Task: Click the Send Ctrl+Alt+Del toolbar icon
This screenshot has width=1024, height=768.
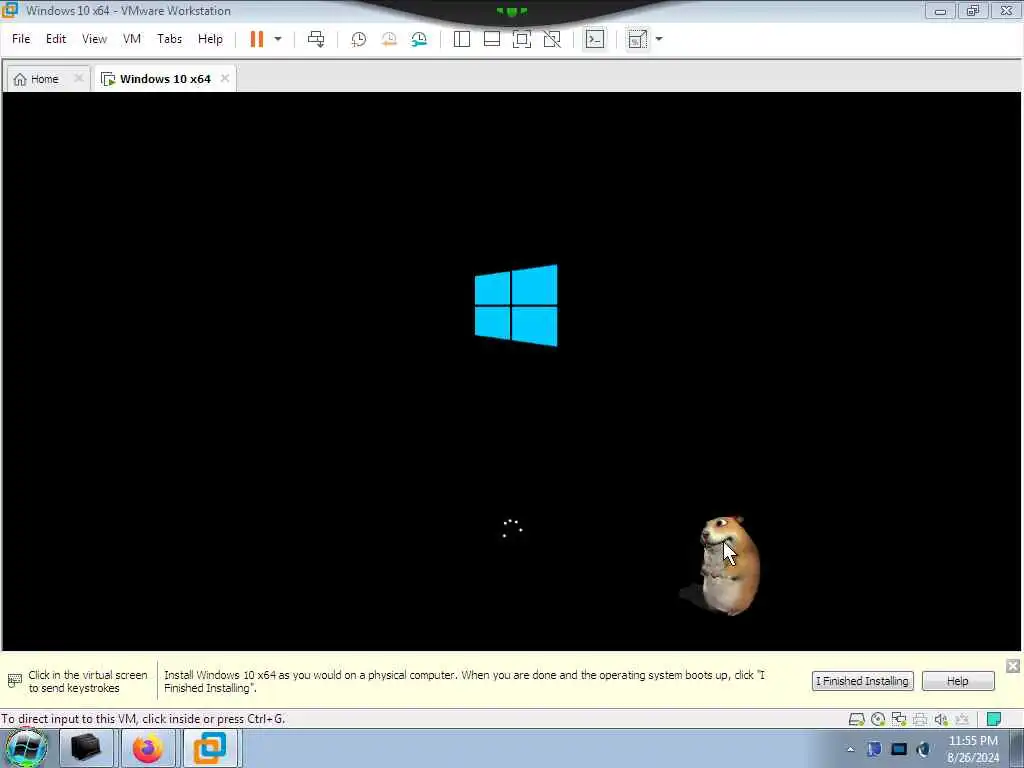Action: (316, 39)
